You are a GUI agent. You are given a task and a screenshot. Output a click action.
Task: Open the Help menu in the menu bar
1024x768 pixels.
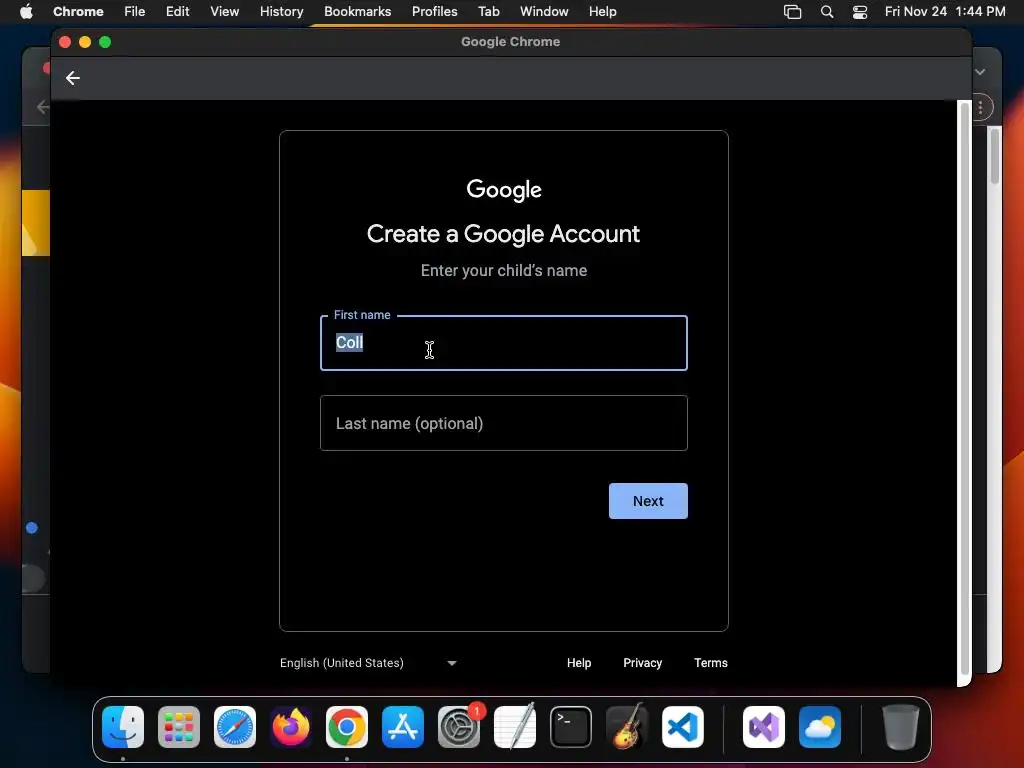point(603,11)
